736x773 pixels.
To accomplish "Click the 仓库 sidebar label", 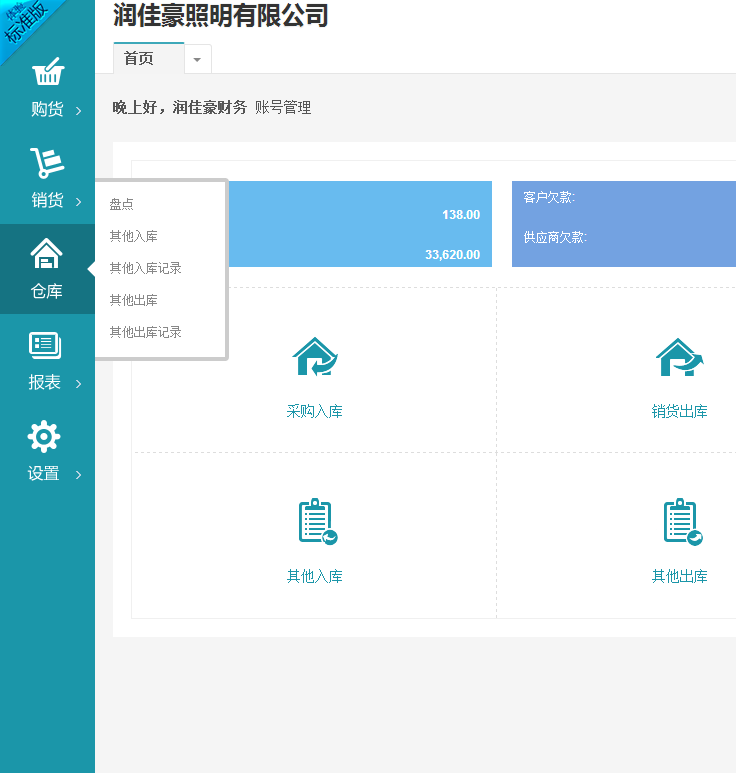I will coord(46,291).
